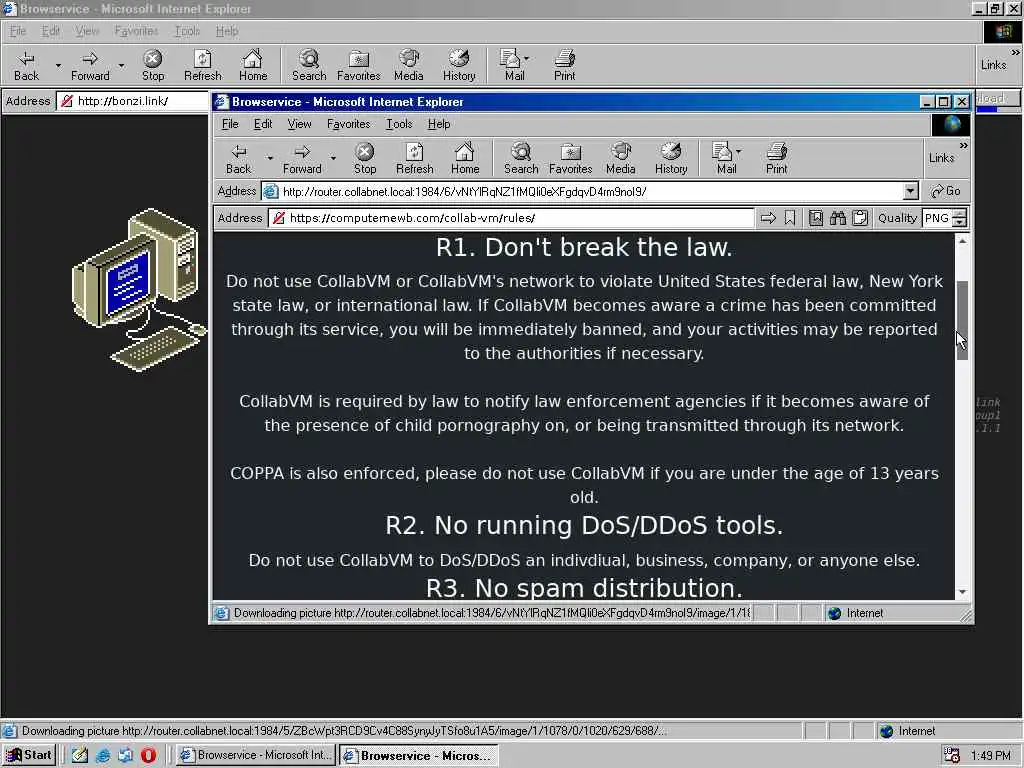Image resolution: width=1024 pixels, height=768 pixels.
Task: Open the Edit menu in front window
Action: click(263, 124)
